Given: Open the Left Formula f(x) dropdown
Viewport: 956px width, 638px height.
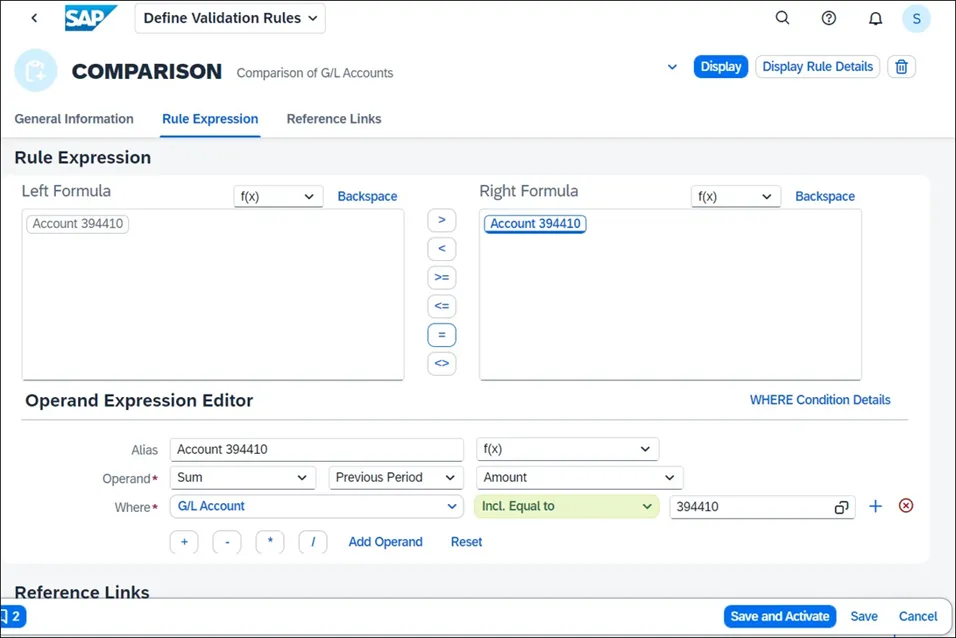Looking at the screenshot, I should pyautogui.click(x=278, y=197).
